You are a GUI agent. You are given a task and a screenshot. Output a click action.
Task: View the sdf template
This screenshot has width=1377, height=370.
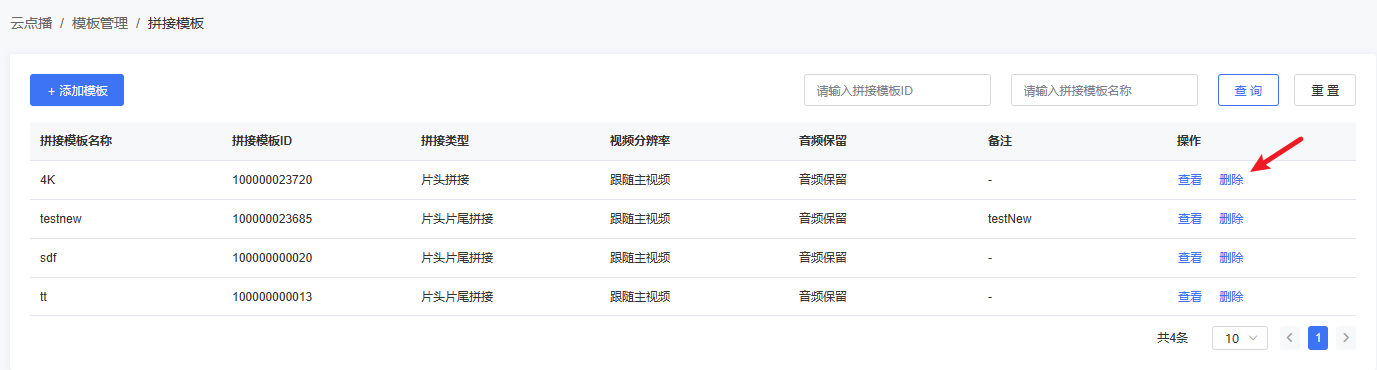tap(1190, 258)
